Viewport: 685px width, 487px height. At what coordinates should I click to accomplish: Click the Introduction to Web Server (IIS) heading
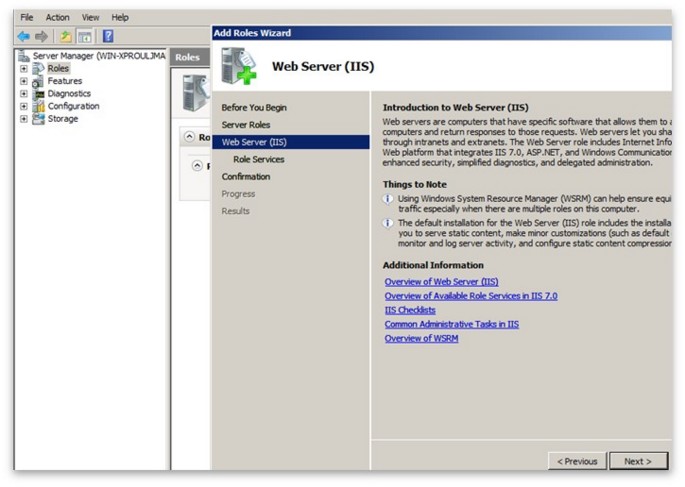pos(455,107)
